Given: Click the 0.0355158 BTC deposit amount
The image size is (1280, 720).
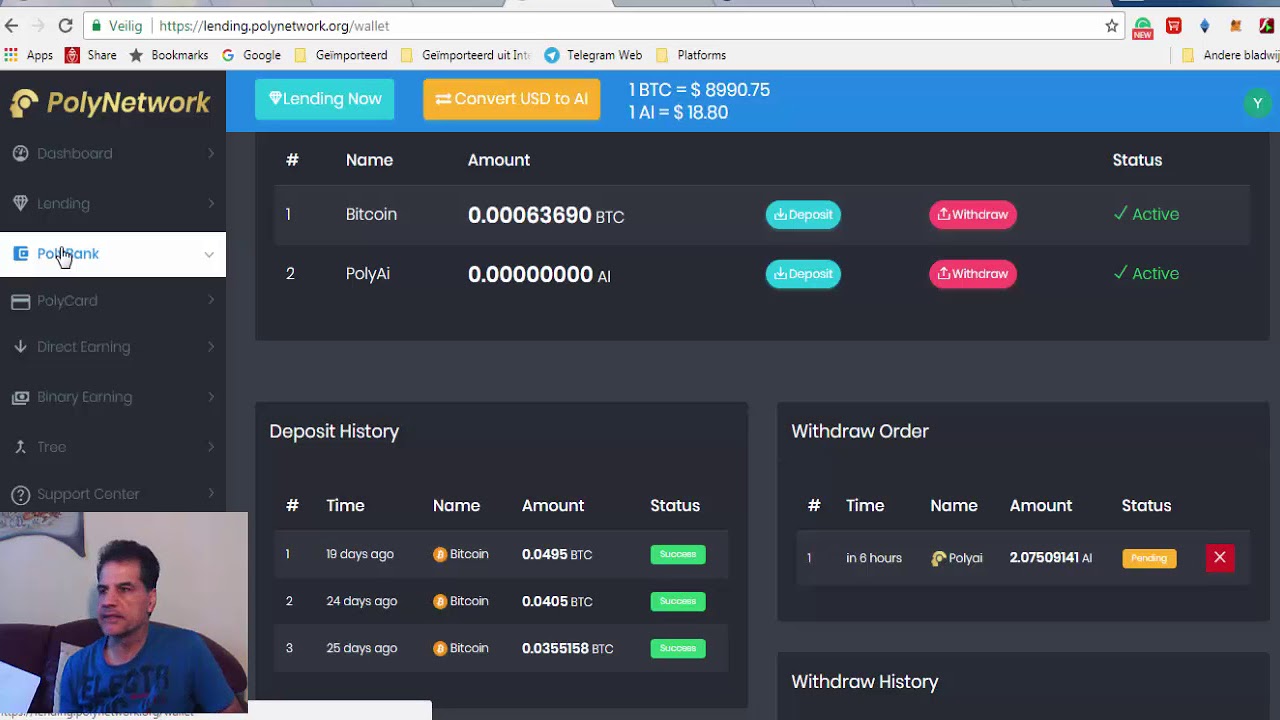Looking at the screenshot, I should tap(567, 648).
